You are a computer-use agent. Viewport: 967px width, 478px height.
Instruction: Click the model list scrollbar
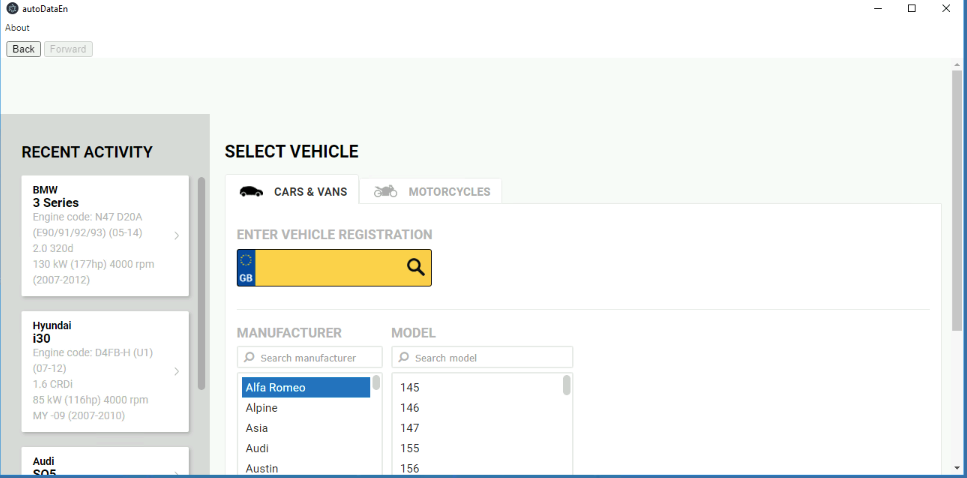coord(567,386)
